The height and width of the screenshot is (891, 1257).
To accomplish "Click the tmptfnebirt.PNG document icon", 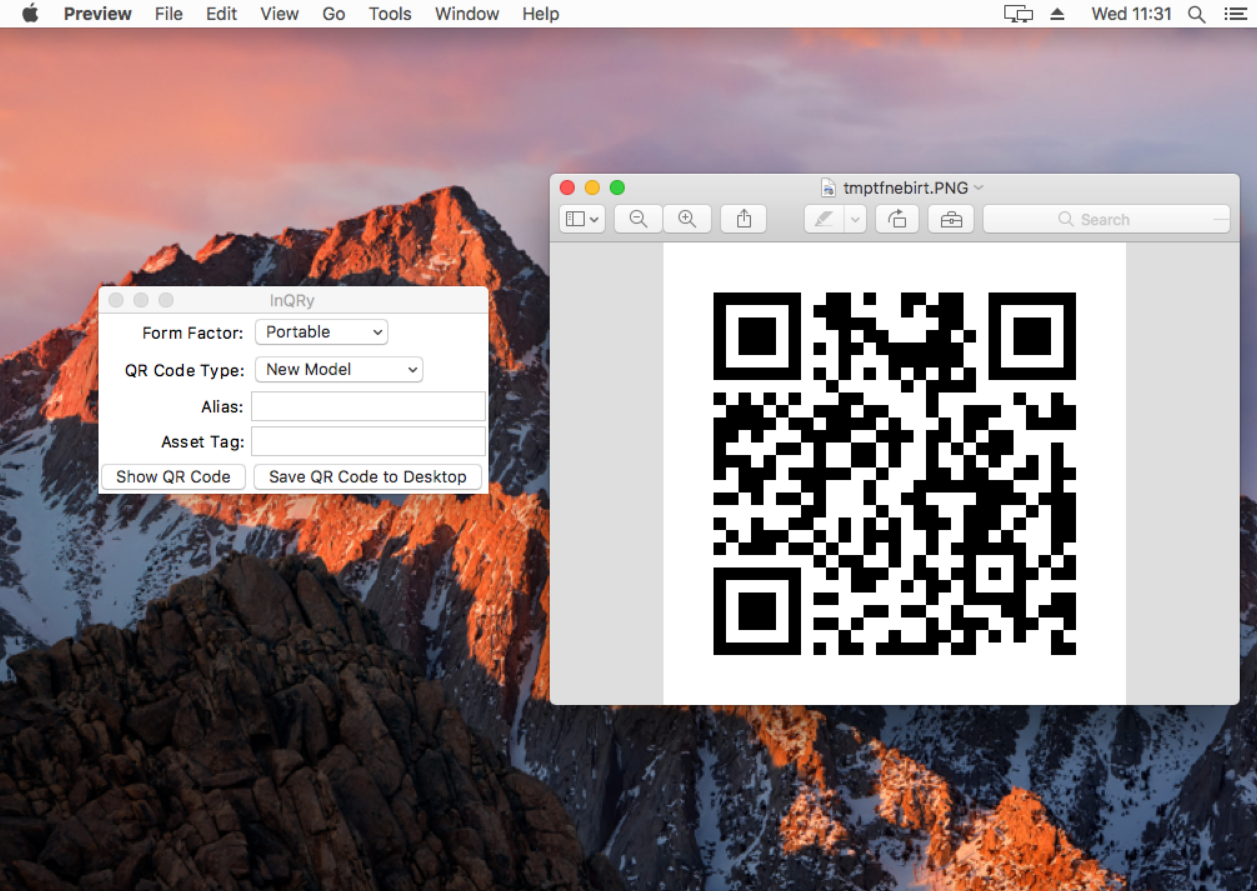I will tap(828, 187).
